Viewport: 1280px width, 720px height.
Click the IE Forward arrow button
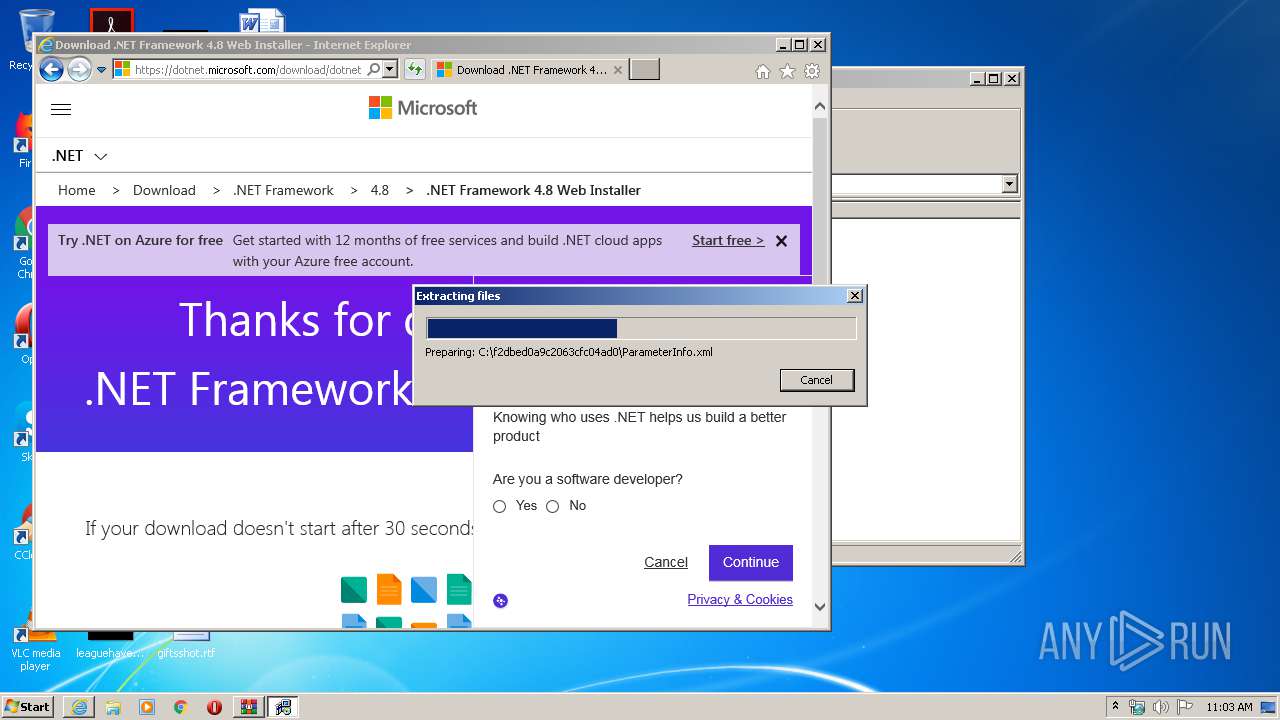79,70
